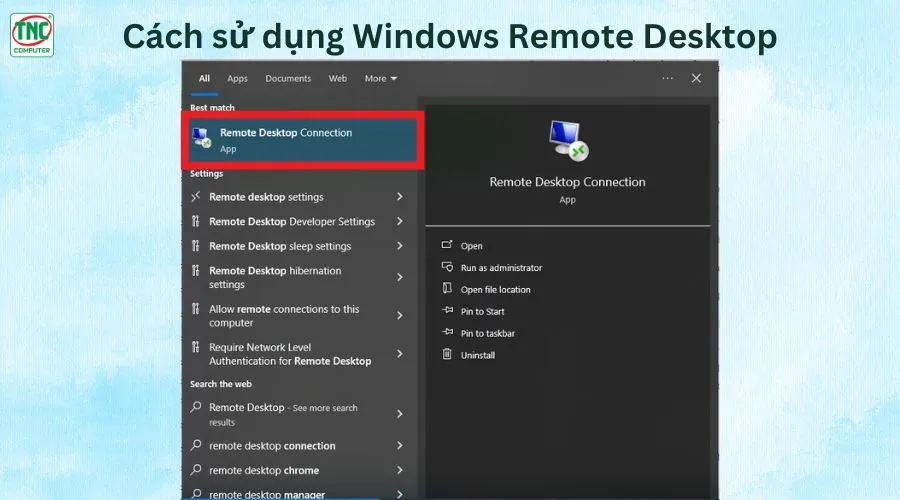Close the search panel with X

pos(696,78)
